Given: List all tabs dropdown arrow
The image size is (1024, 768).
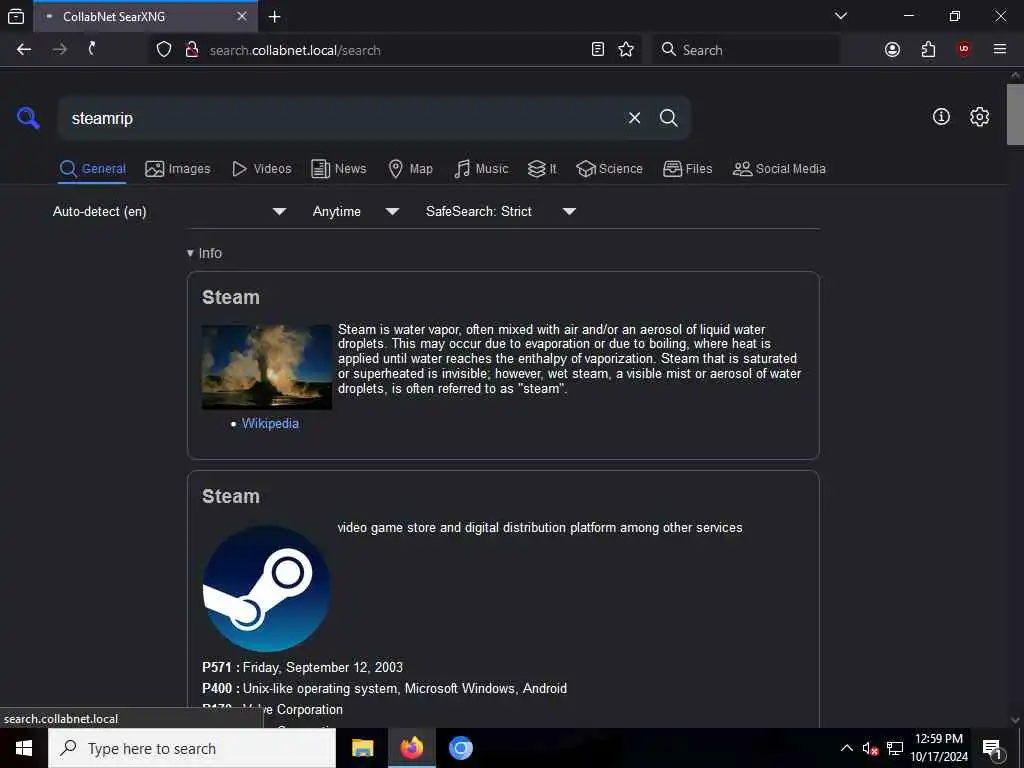Looking at the screenshot, I should click(841, 16).
